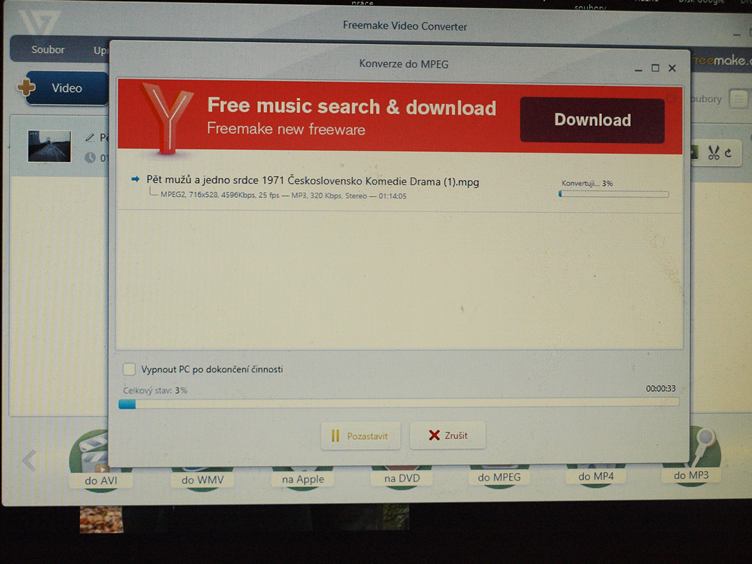This screenshot has height=564, width=752.
Task: Click the video thumbnail in file list
Action: pos(49,147)
